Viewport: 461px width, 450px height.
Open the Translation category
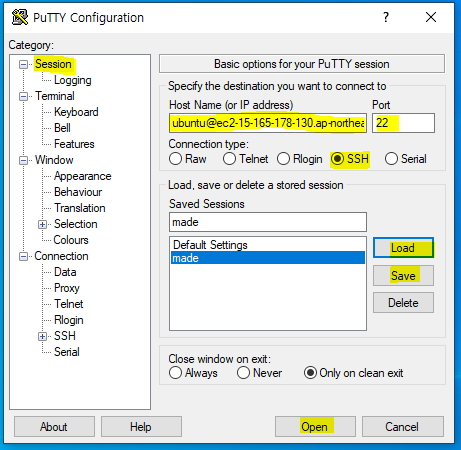(x=80, y=208)
